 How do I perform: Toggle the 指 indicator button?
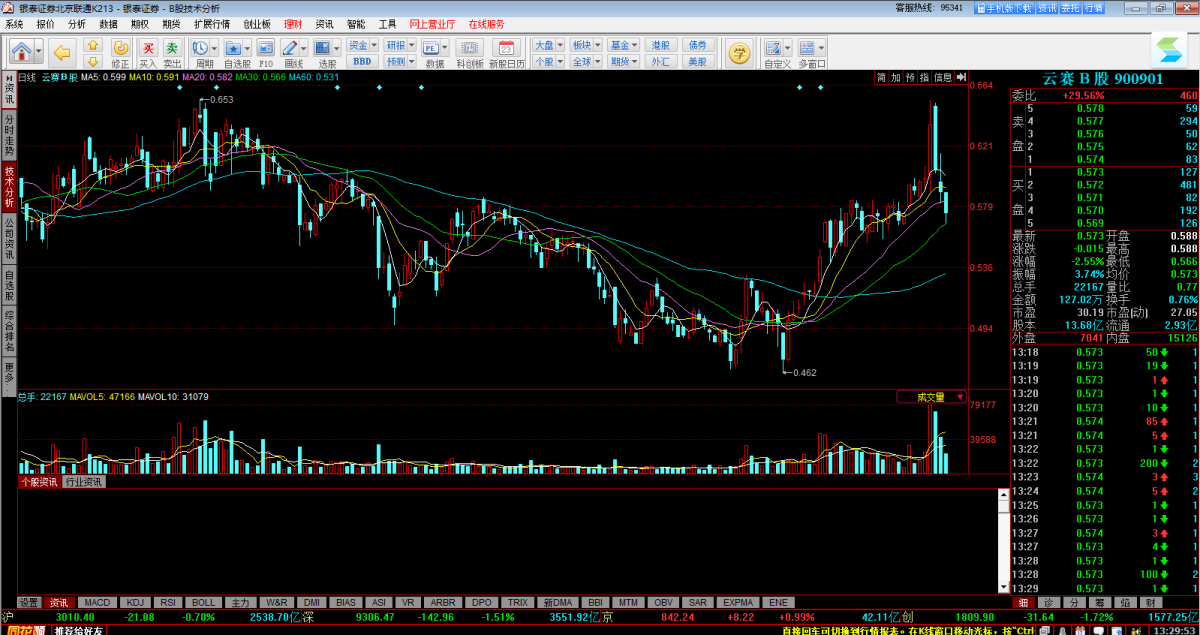coord(924,77)
